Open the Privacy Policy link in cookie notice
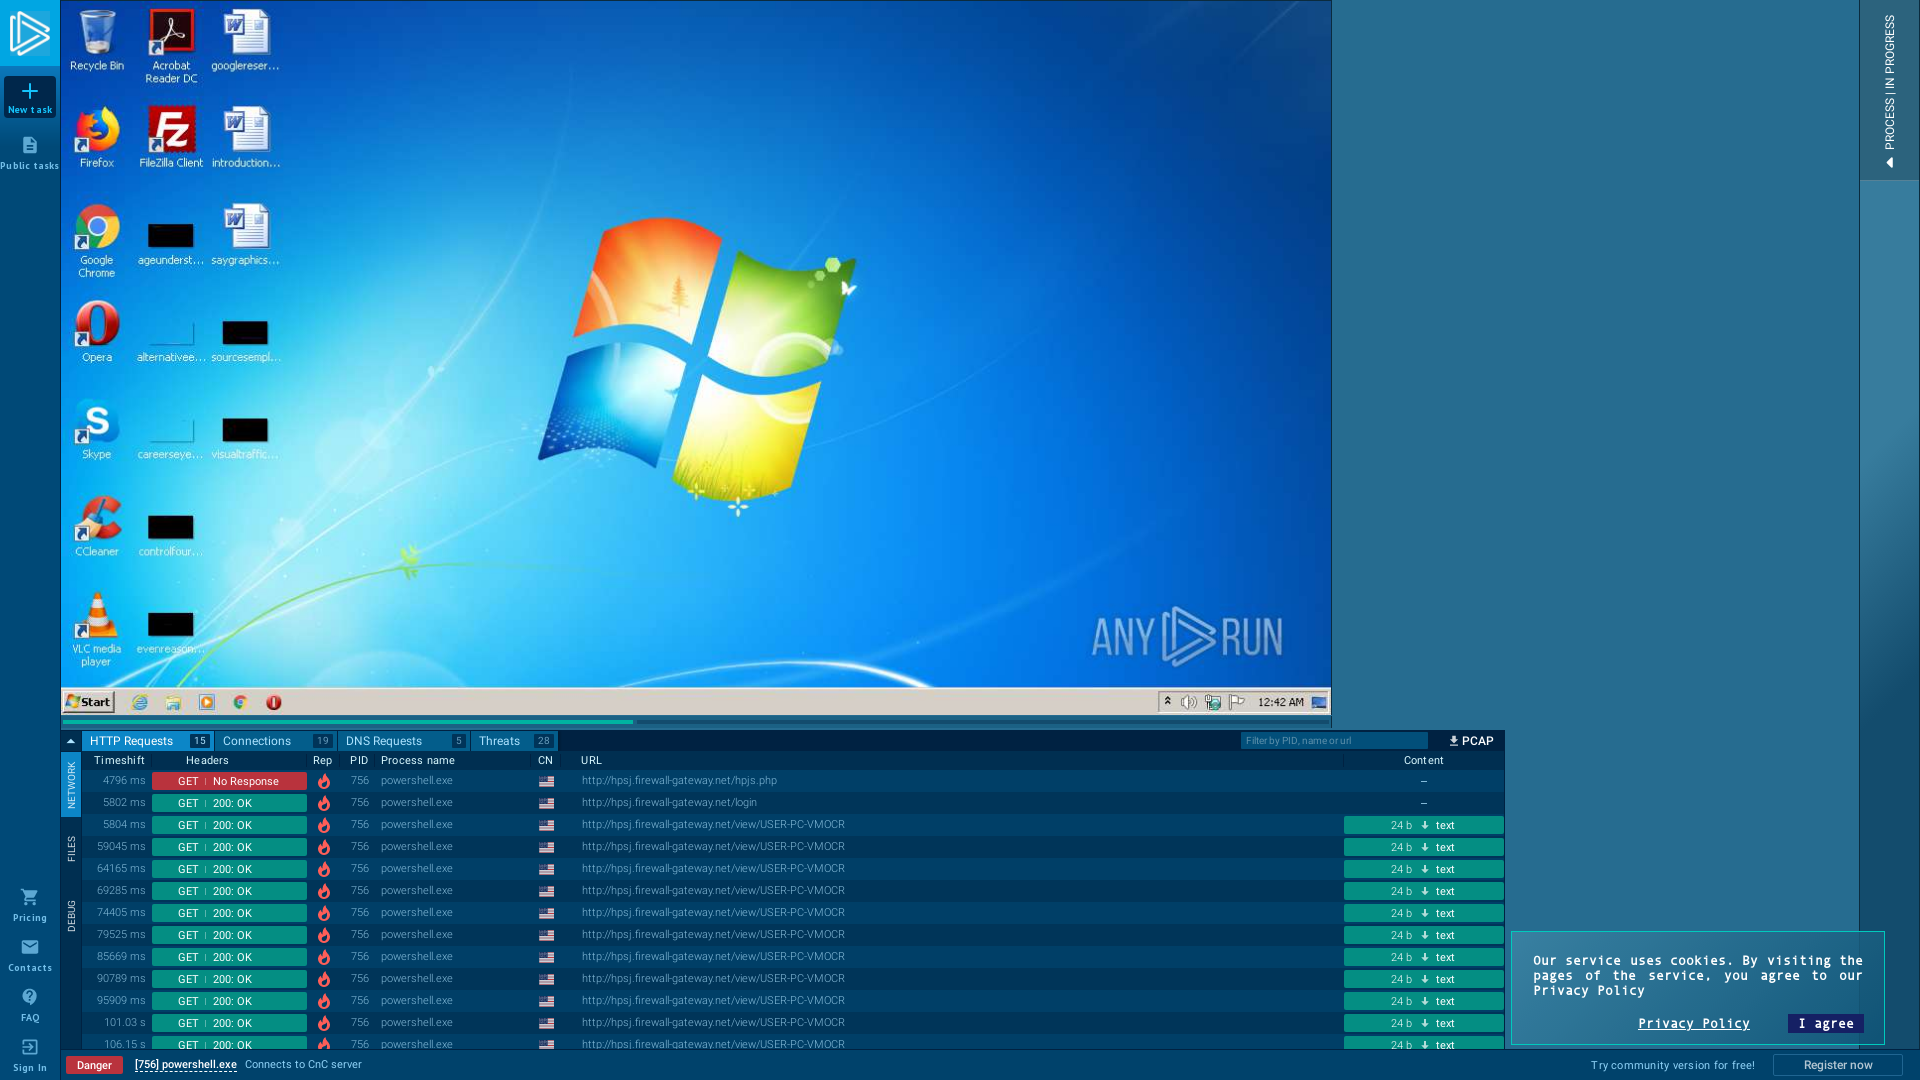 [x=1693, y=1023]
